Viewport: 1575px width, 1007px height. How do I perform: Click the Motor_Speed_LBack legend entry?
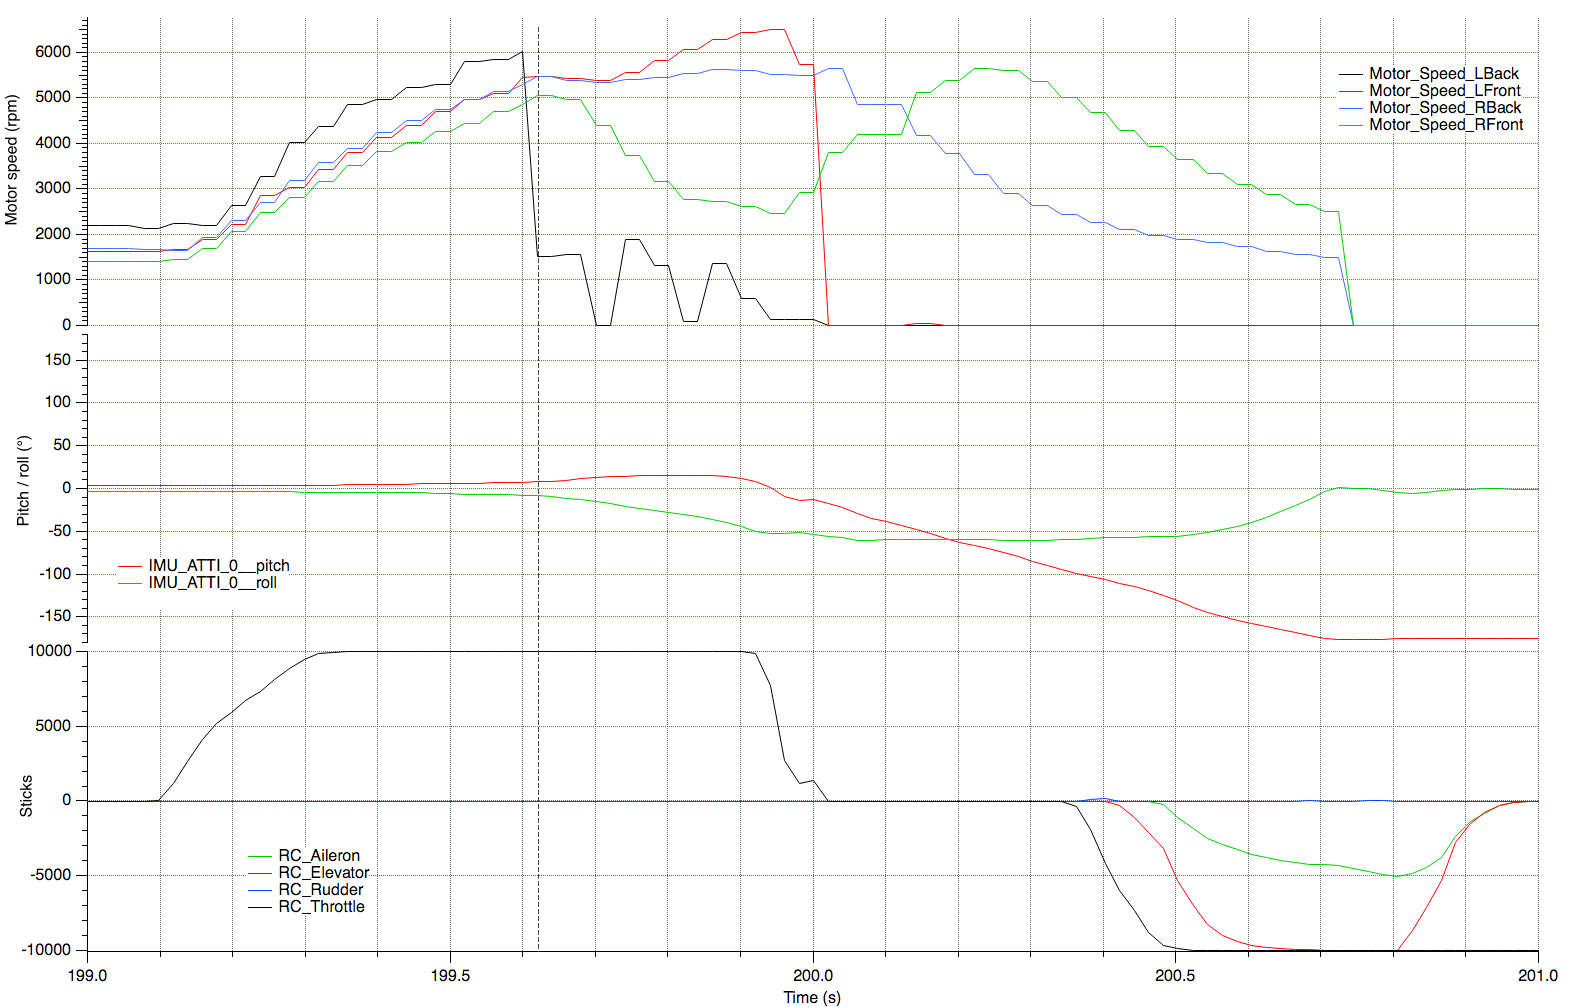[1430, 73]
